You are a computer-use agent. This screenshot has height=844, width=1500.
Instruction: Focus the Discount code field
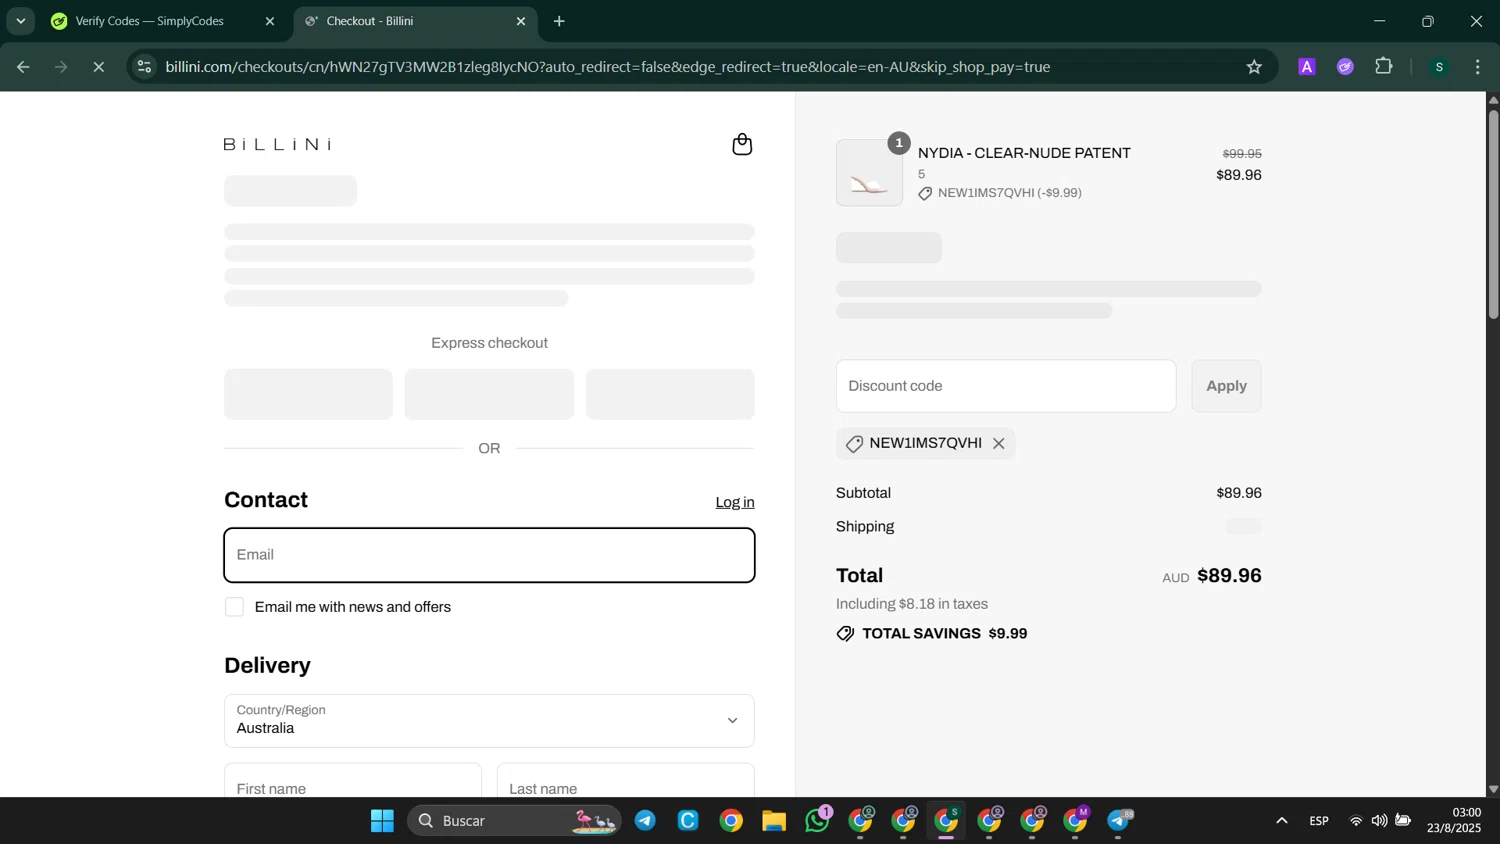[x=1006, y=386]
